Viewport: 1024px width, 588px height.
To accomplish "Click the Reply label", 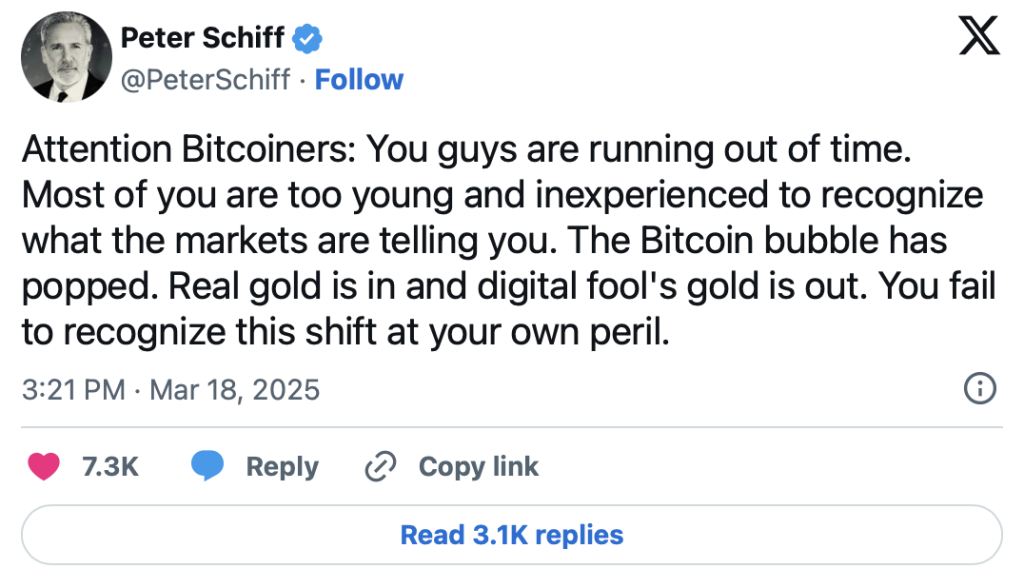I will click(x=282, y=466).
